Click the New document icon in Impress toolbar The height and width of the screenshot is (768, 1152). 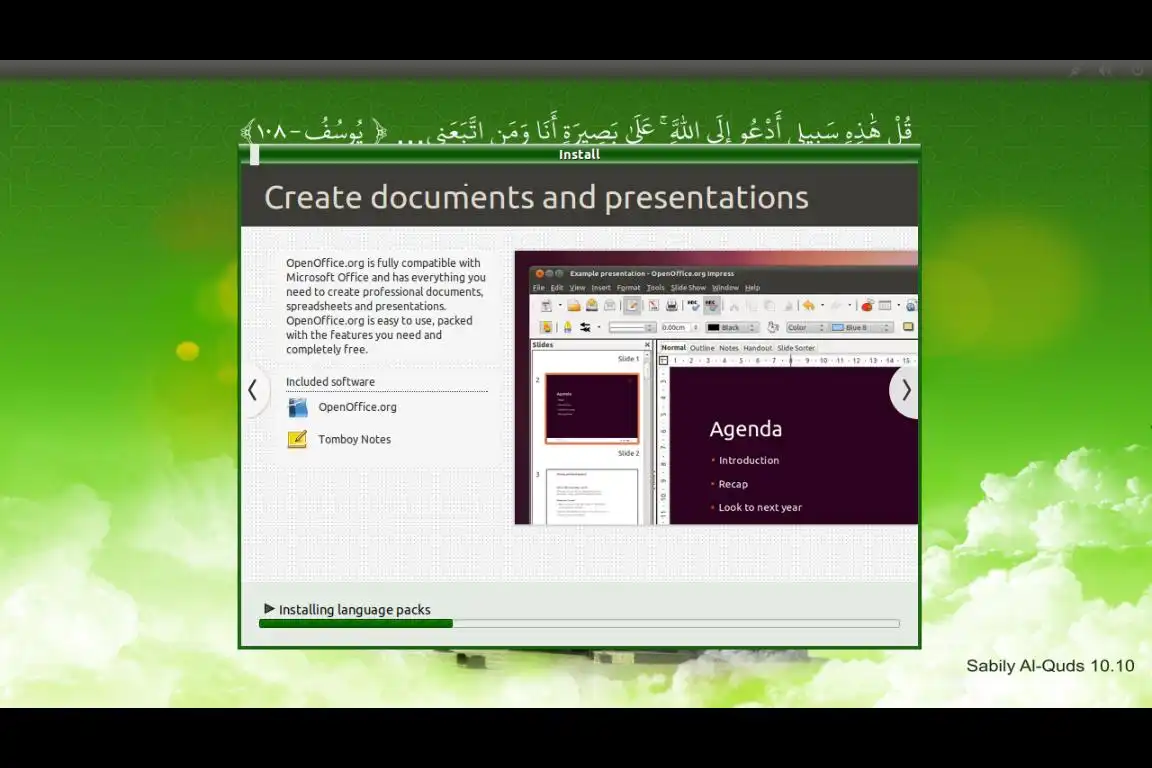click(x=547, y=306)
